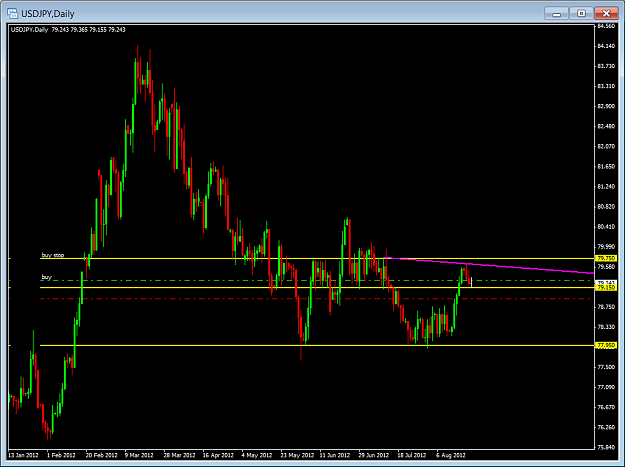Click the 79.580 price scale label

pos(606,267)
